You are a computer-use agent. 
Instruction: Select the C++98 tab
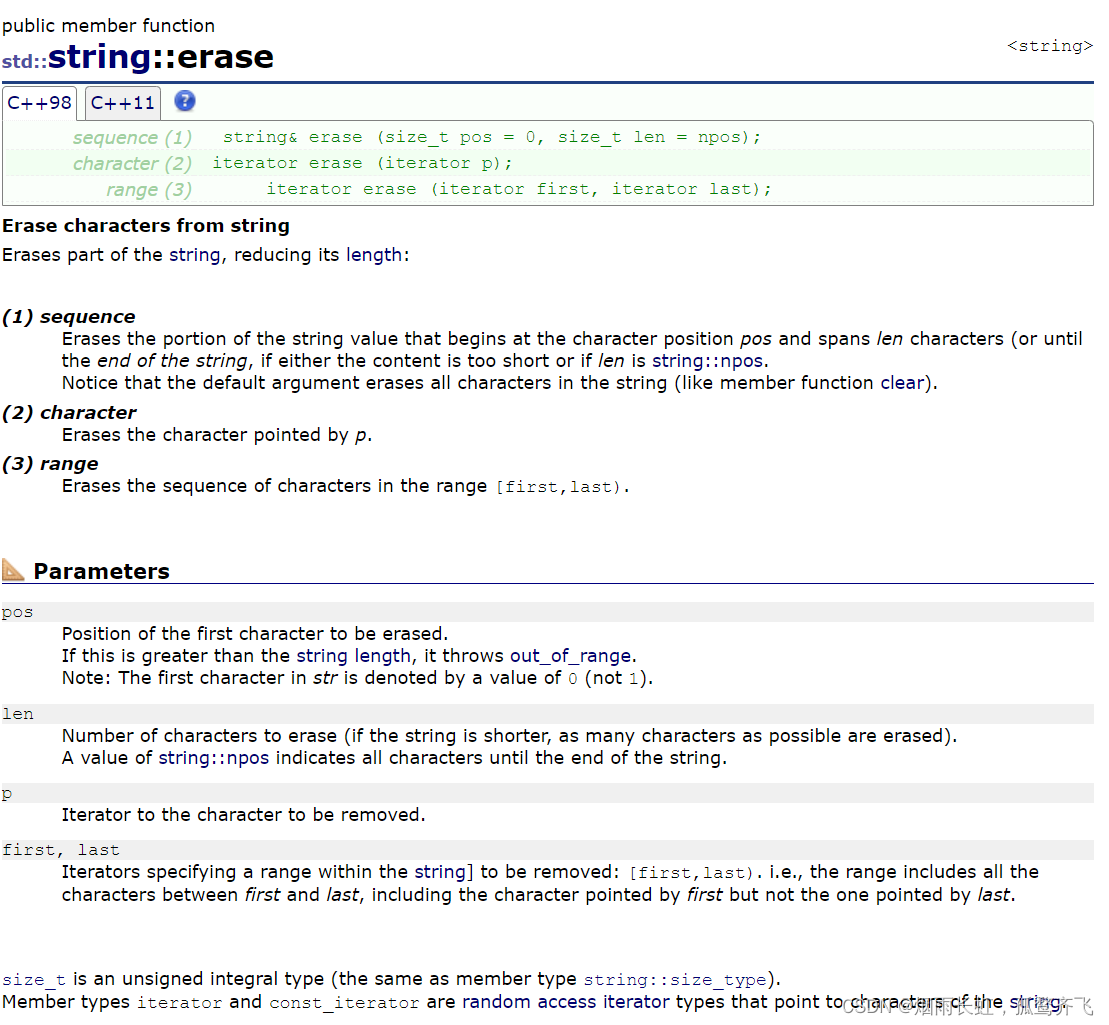click(39, 102)
